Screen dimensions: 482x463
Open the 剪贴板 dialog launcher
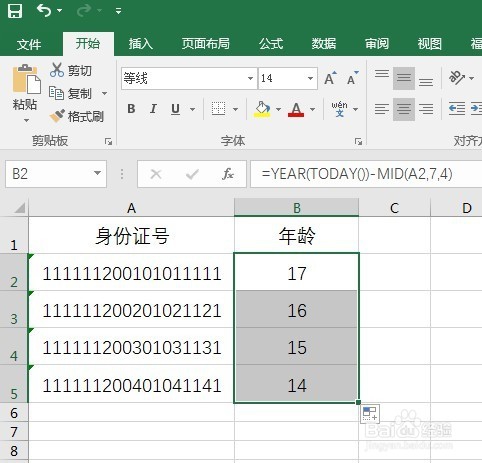point(108,142)
